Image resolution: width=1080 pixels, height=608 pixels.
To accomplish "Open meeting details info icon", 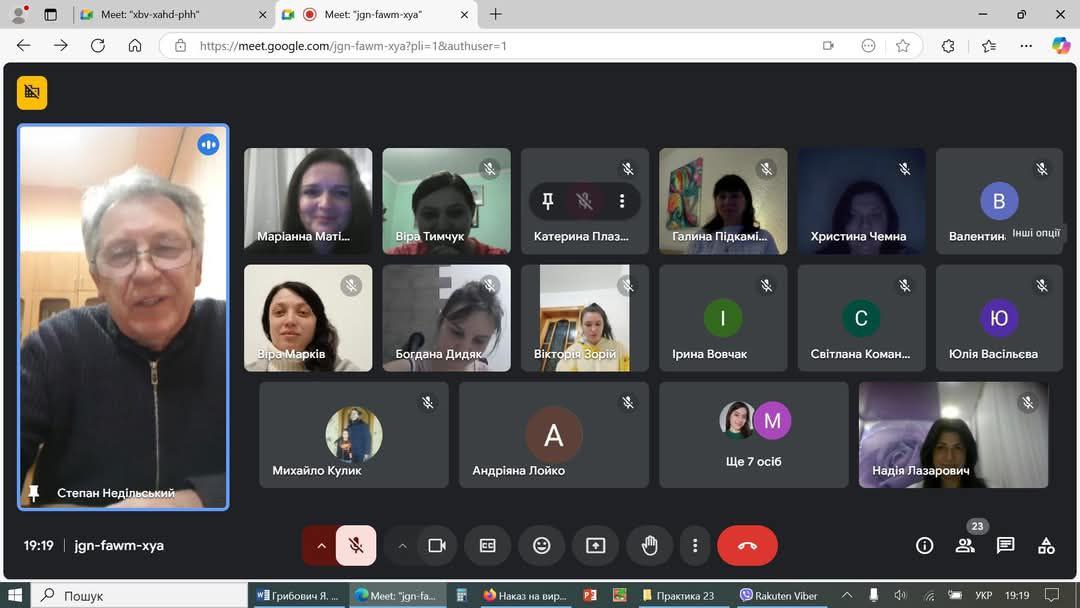I will (924, 545).
